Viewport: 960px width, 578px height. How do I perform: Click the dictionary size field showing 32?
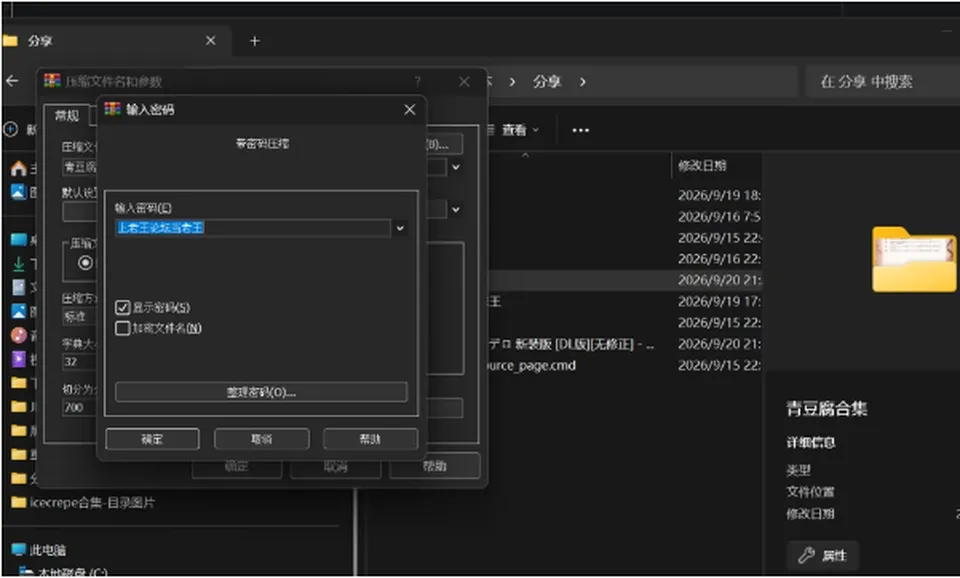coord(80,362)
